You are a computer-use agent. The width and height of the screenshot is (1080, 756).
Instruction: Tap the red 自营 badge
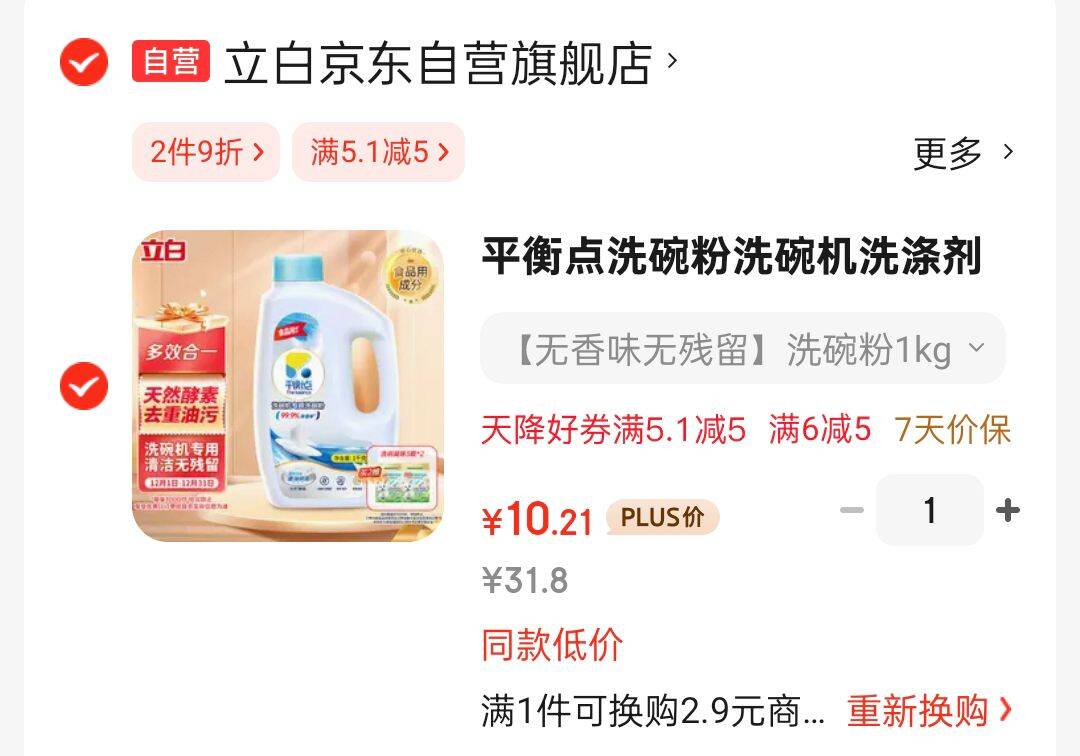click(x=171, y=61)
